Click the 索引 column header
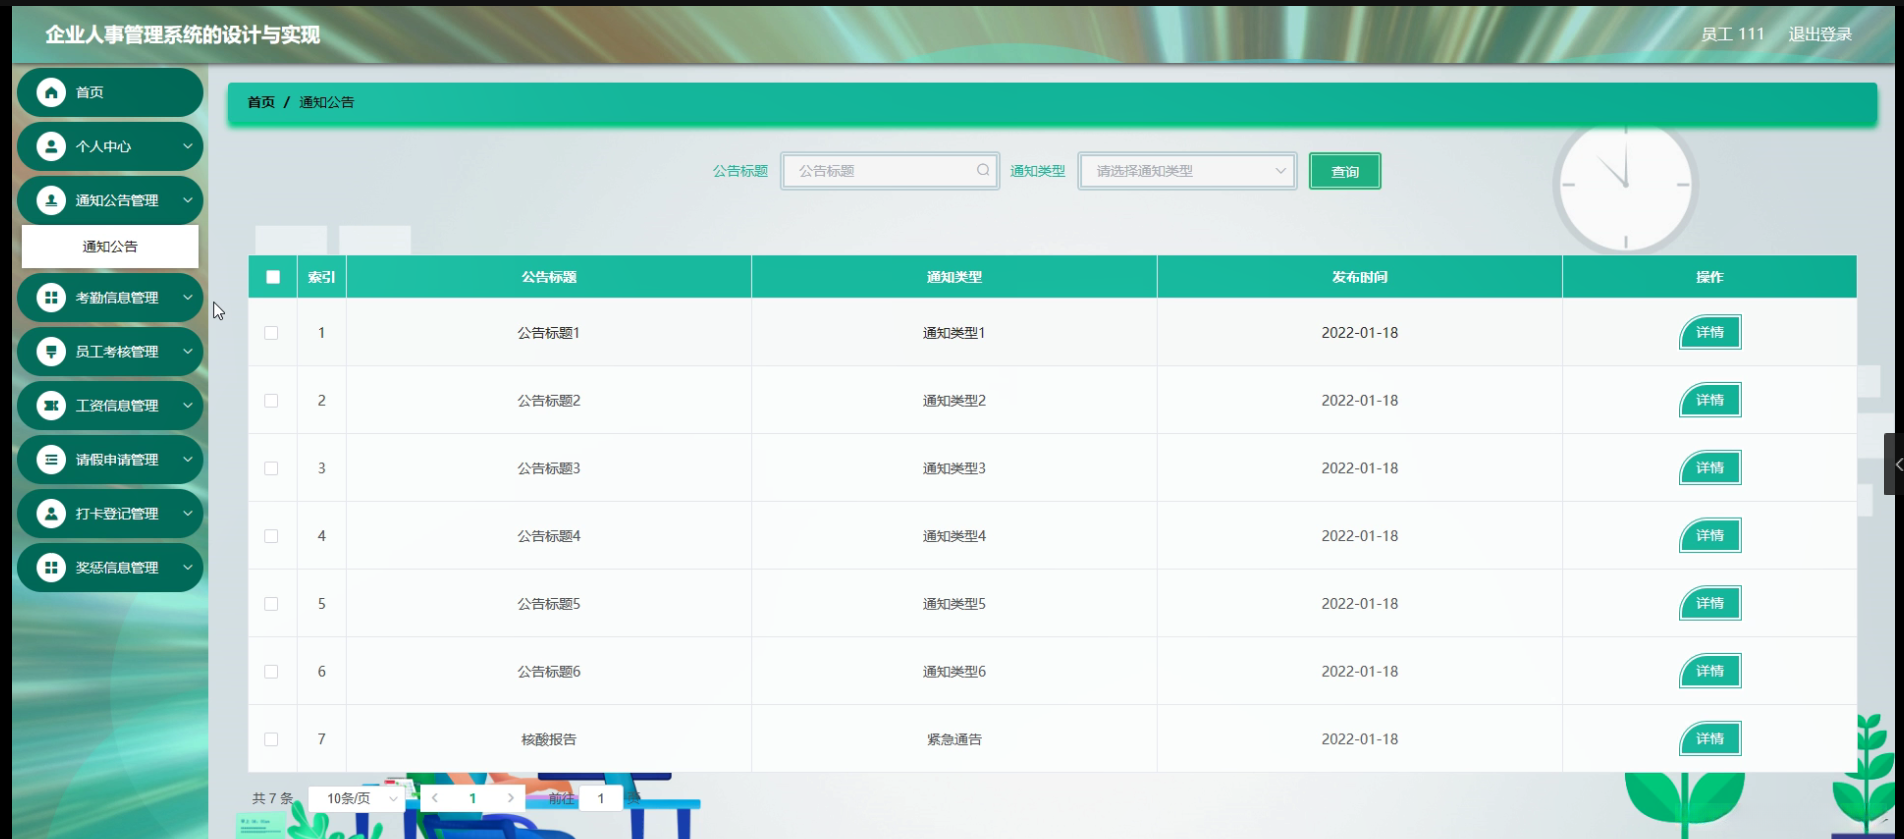The image size is (1904, 839). point(322,277)
